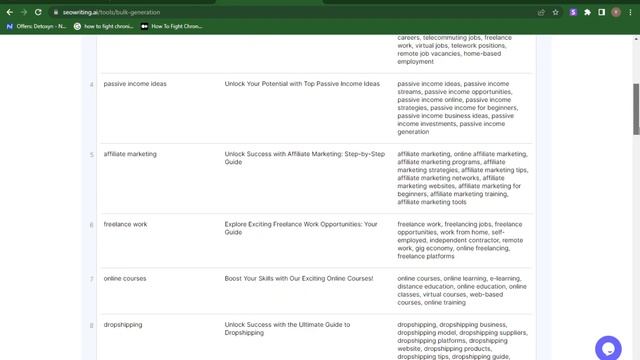This screenshot has width=640, height=360.
Task: Open the profile avatar in toolbar
Action: pos(616,12)
